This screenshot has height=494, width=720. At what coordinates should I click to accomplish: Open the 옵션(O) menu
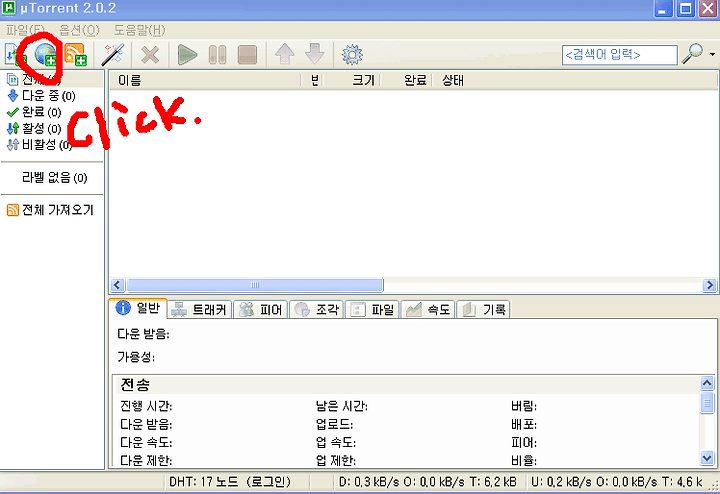[79, 30]
